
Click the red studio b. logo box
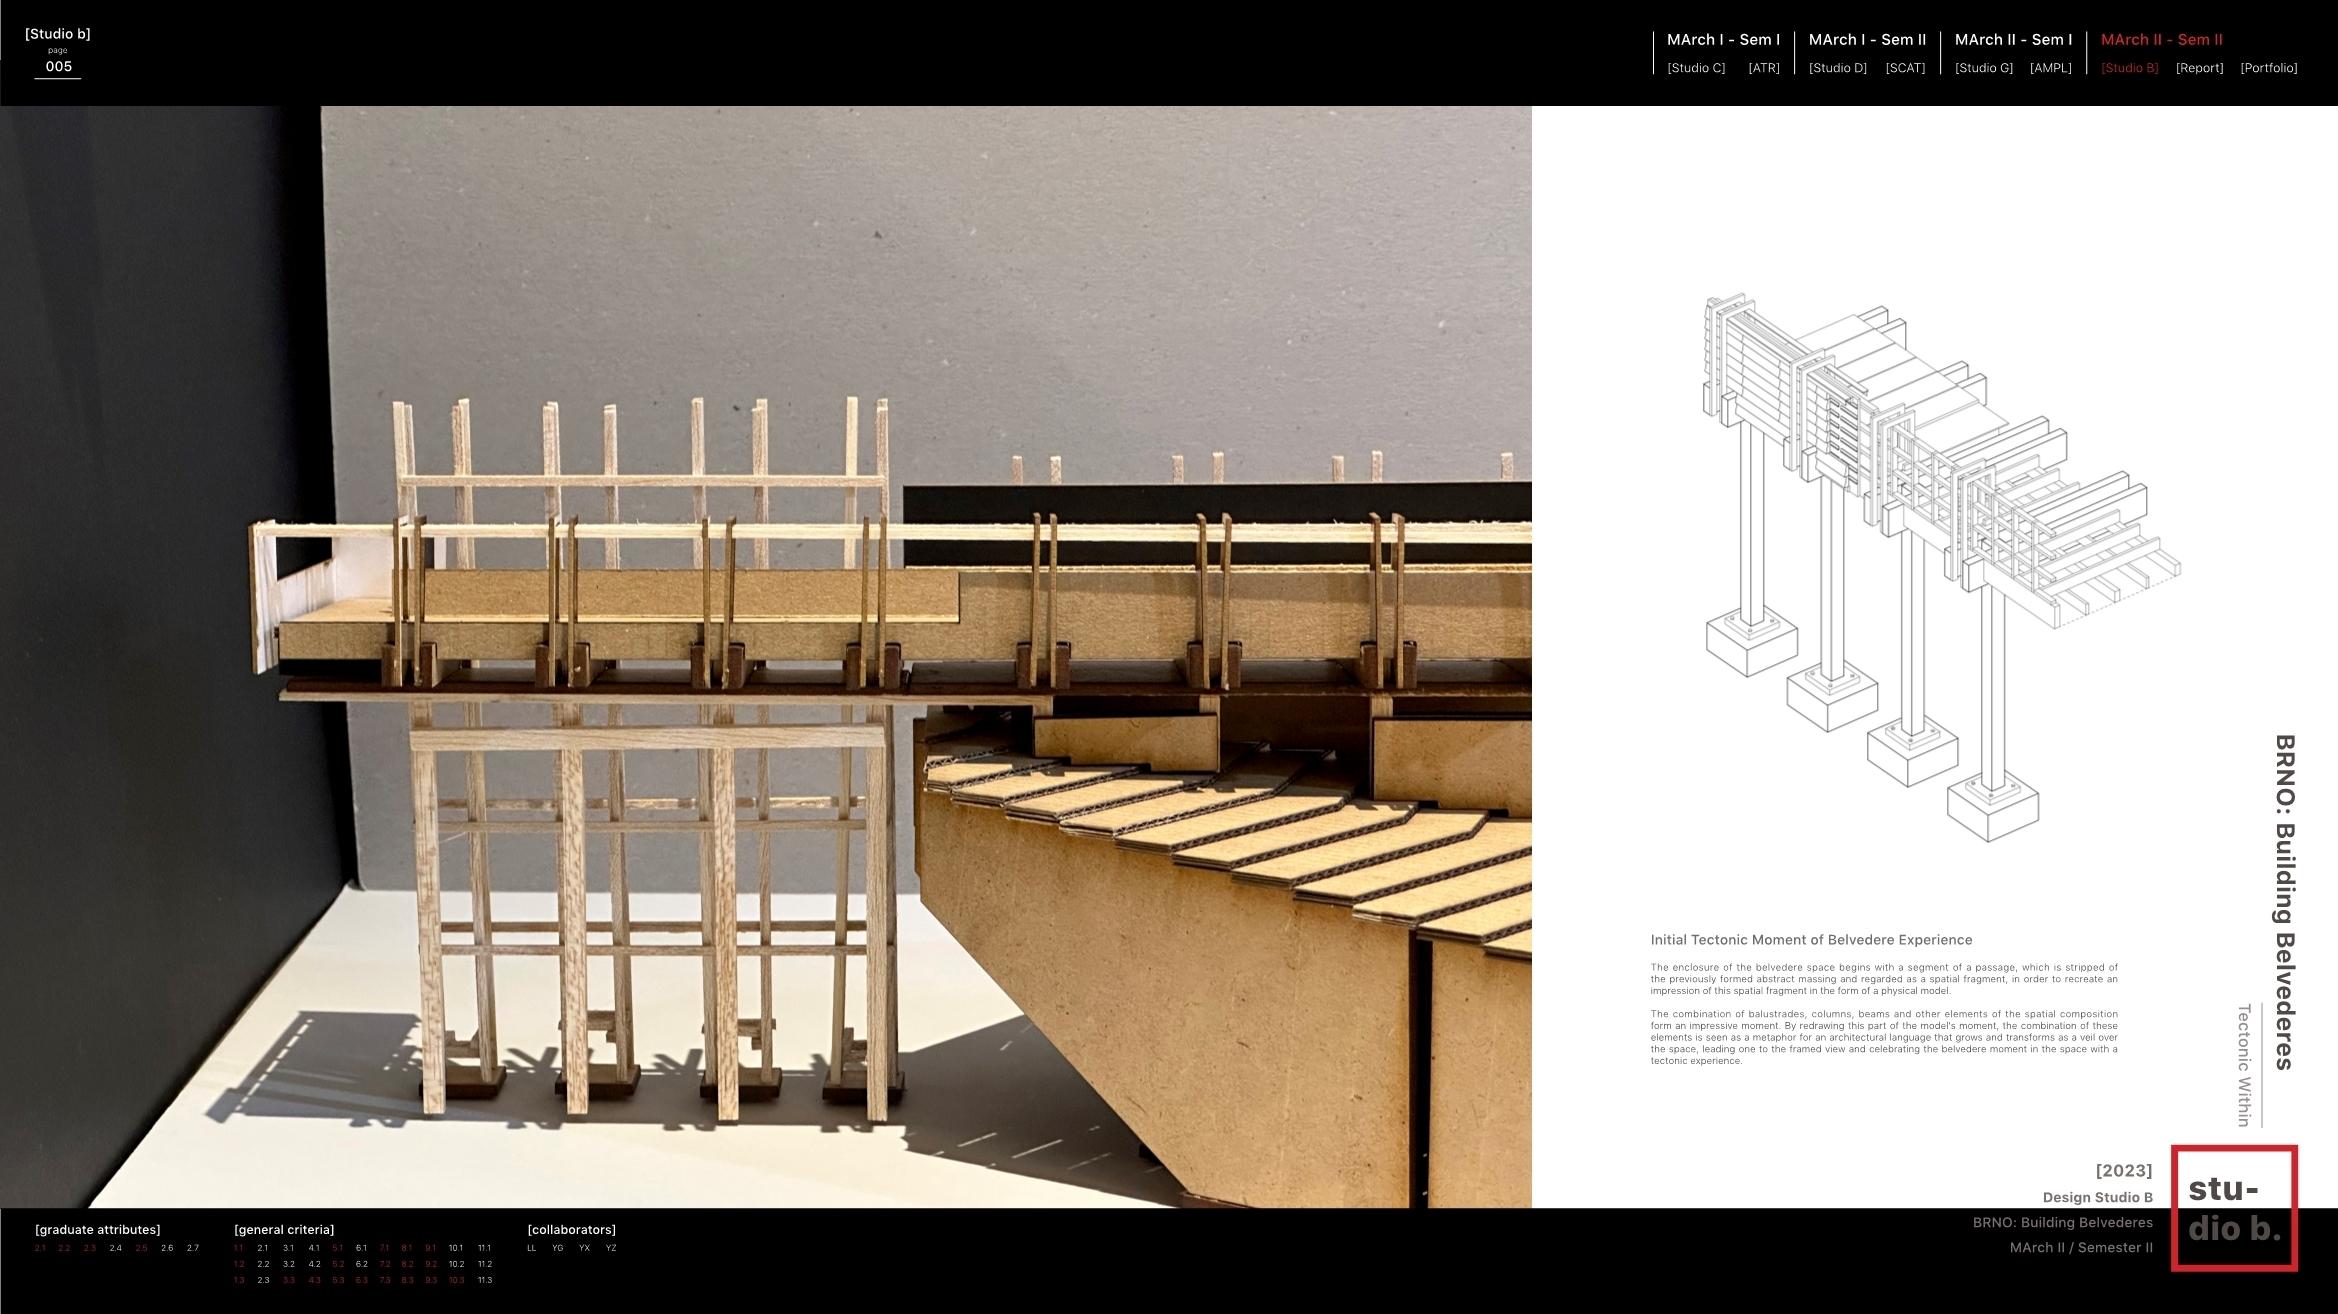click(2233, 1208)
